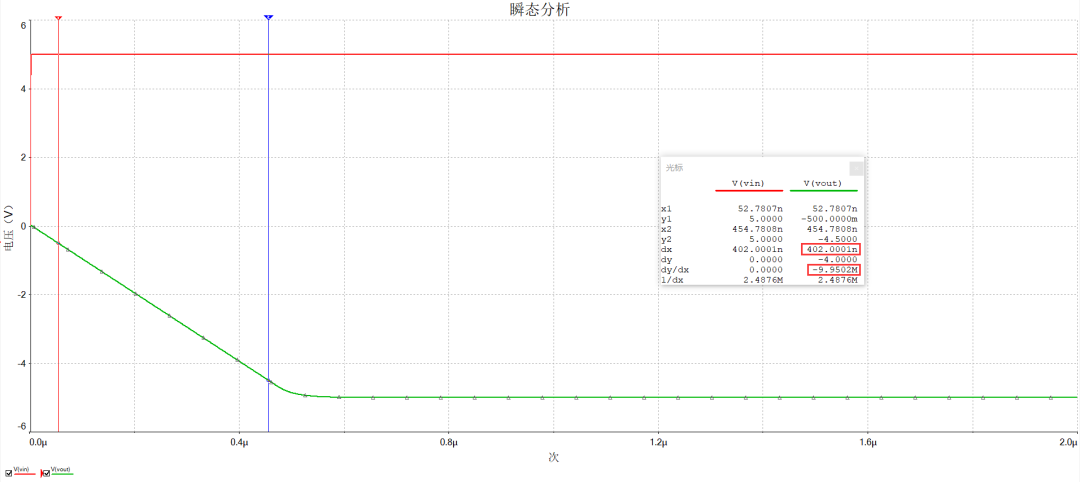This screenshot has height=482, width=1080.
Task: Click the dy/dx row label in cursor panel
Action: [x=674, y=271]
